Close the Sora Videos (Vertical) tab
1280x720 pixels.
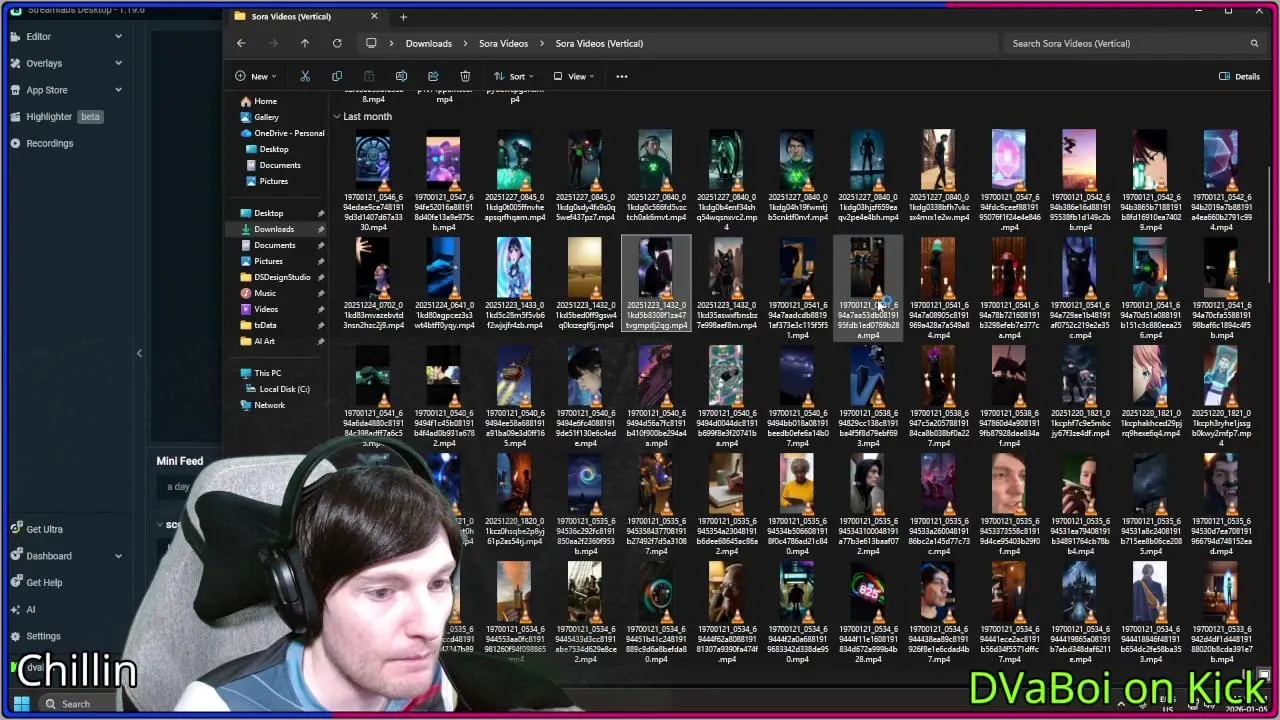374,16
